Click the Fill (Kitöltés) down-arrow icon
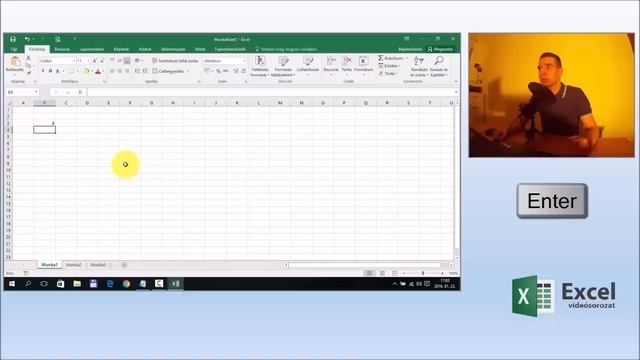Image resolution: width=640 pixels, height=360 pixels. [380, 66]
